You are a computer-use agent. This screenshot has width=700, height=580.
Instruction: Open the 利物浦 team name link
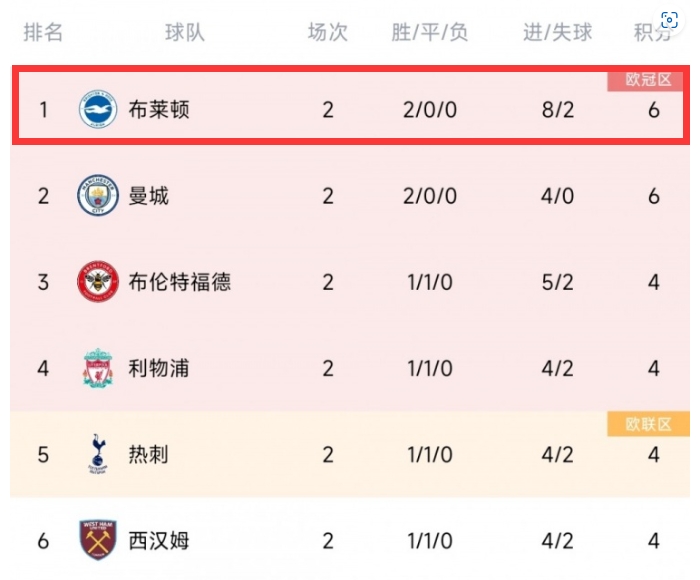click(159, 368)
